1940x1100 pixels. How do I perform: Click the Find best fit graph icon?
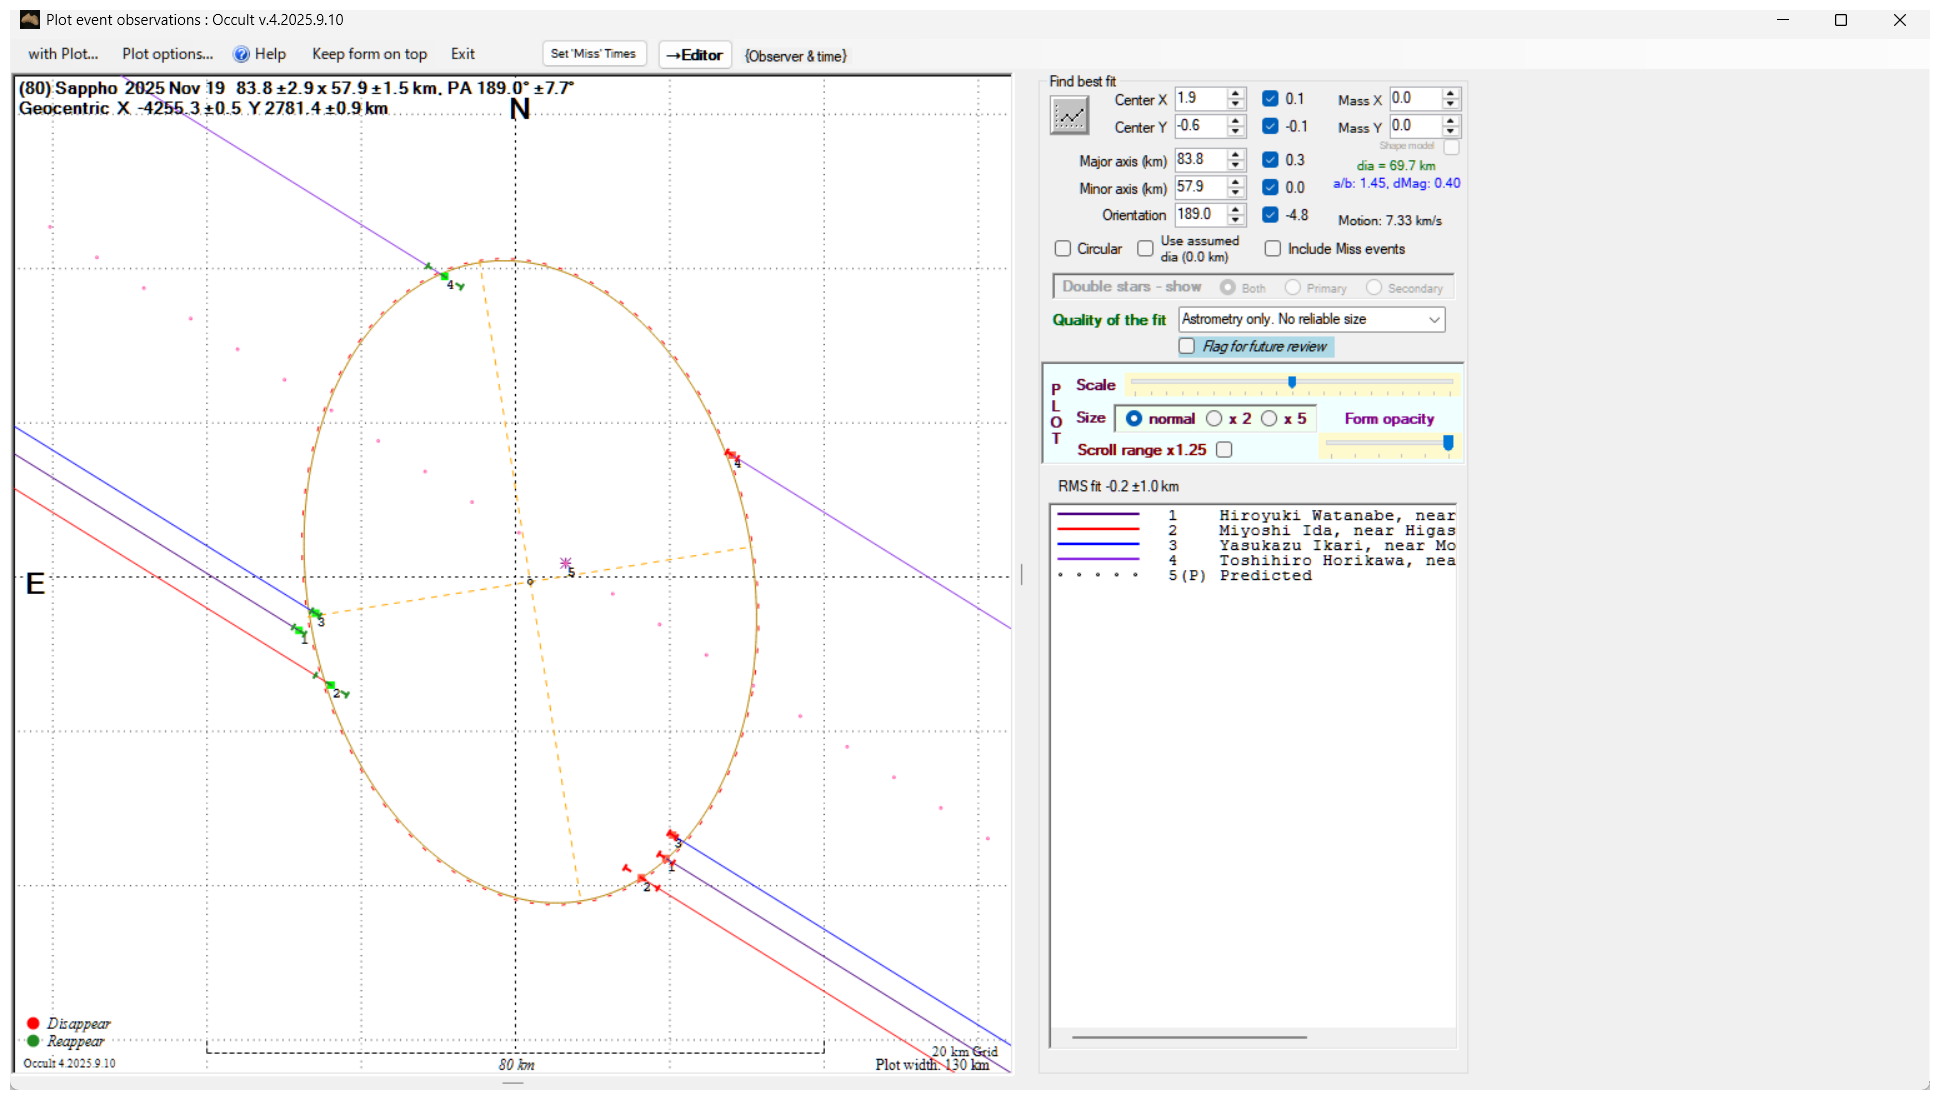coord(1069,115)
